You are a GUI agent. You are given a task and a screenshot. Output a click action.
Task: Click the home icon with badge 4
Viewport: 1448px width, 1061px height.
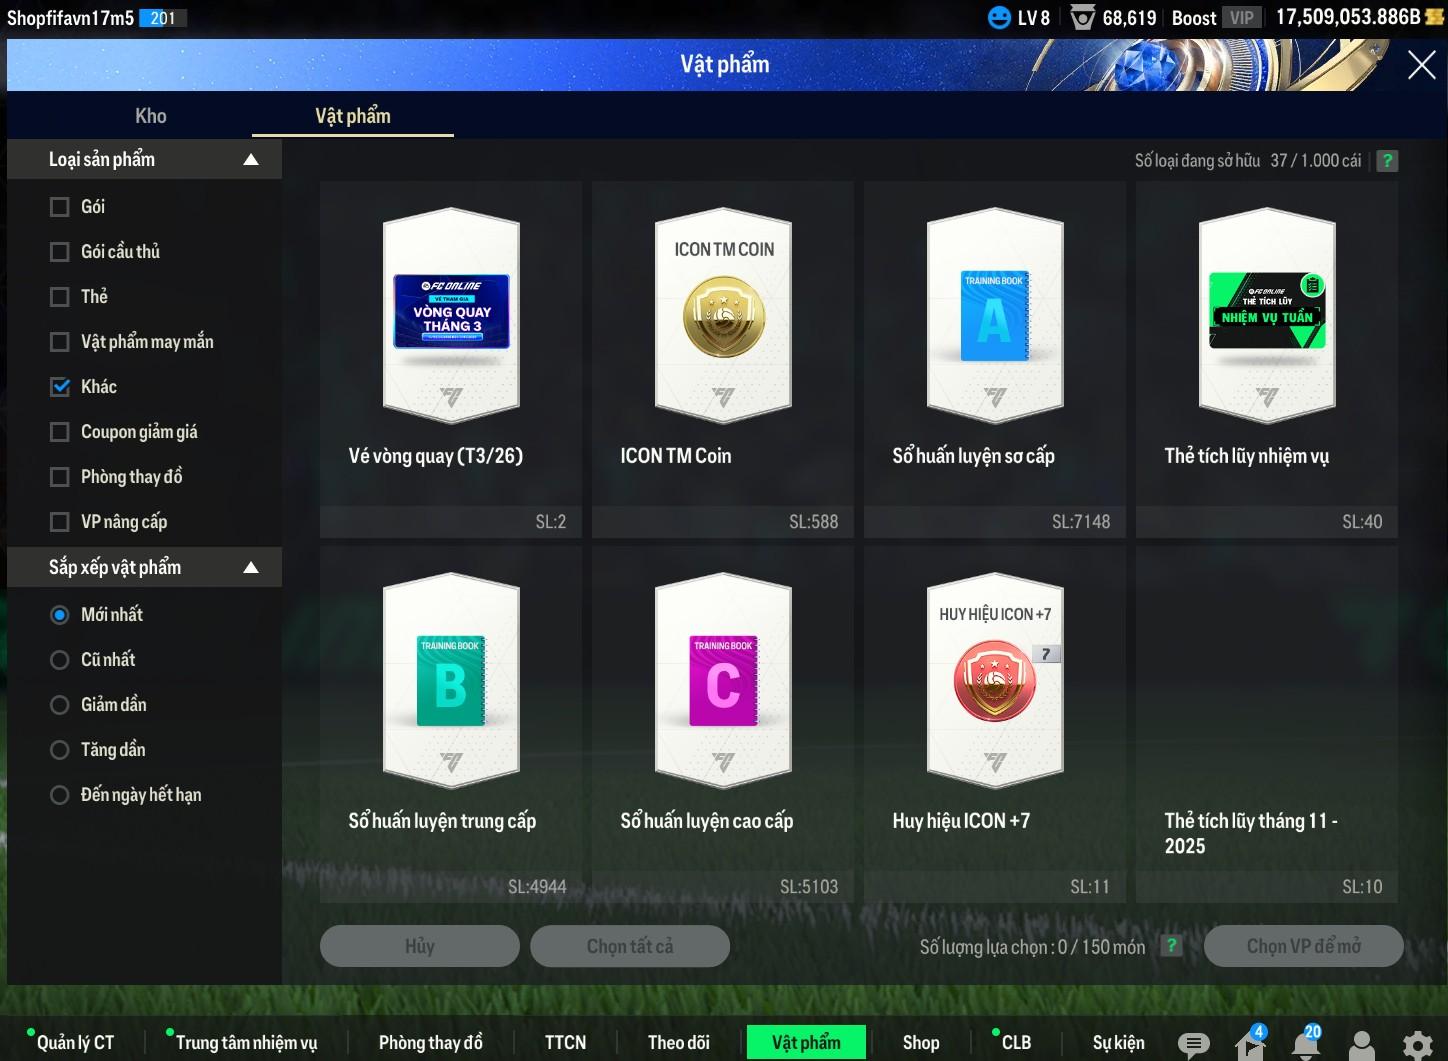click(1250, 1045)
